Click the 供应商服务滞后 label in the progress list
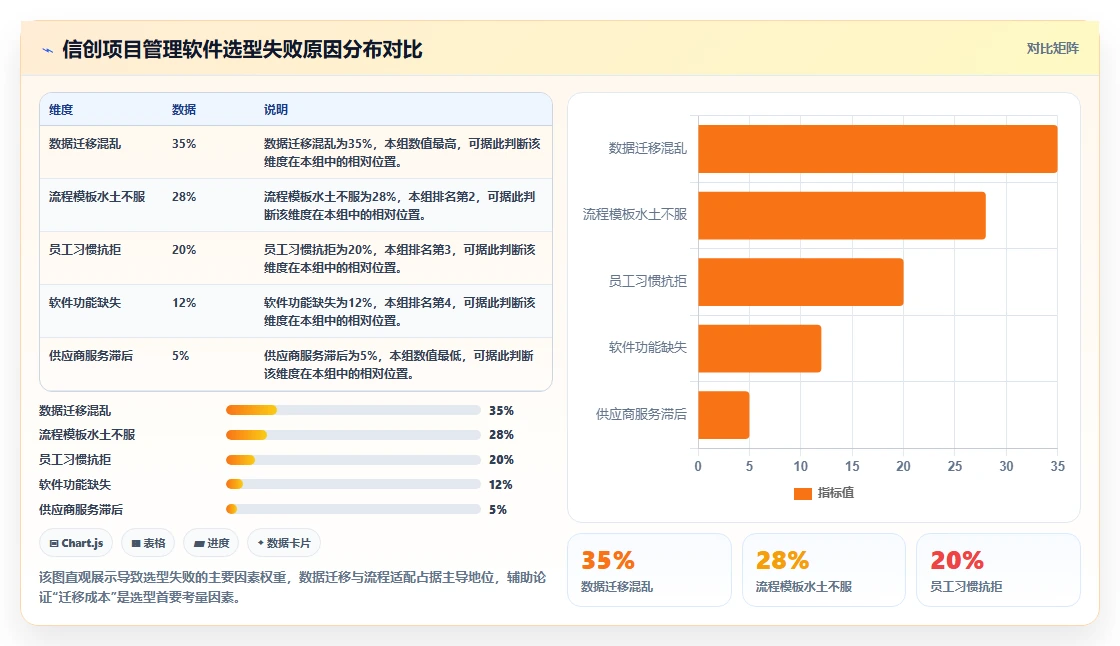This screenshot has height=646, width=1120. (81, 510)
